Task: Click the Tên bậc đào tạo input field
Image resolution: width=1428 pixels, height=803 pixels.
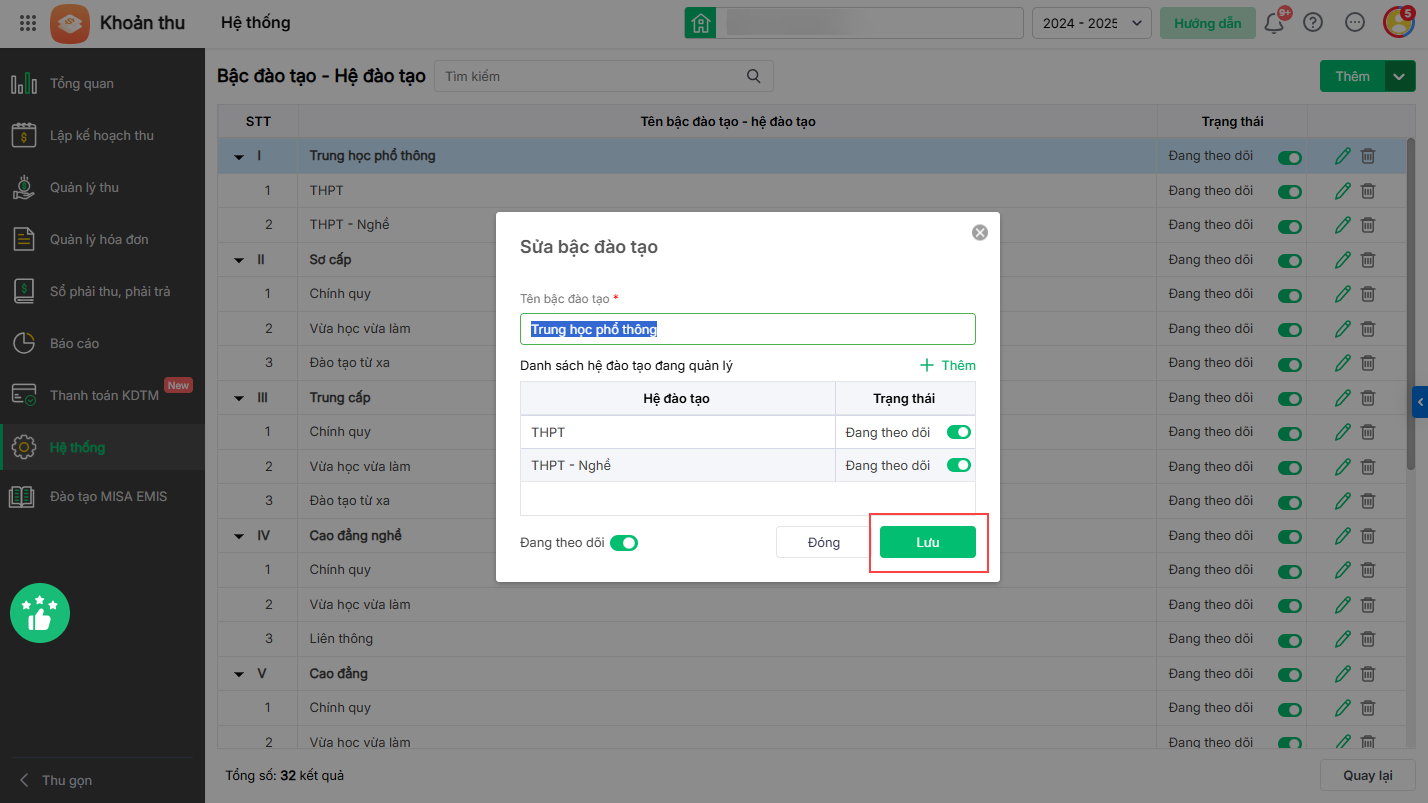Action: 748,329
